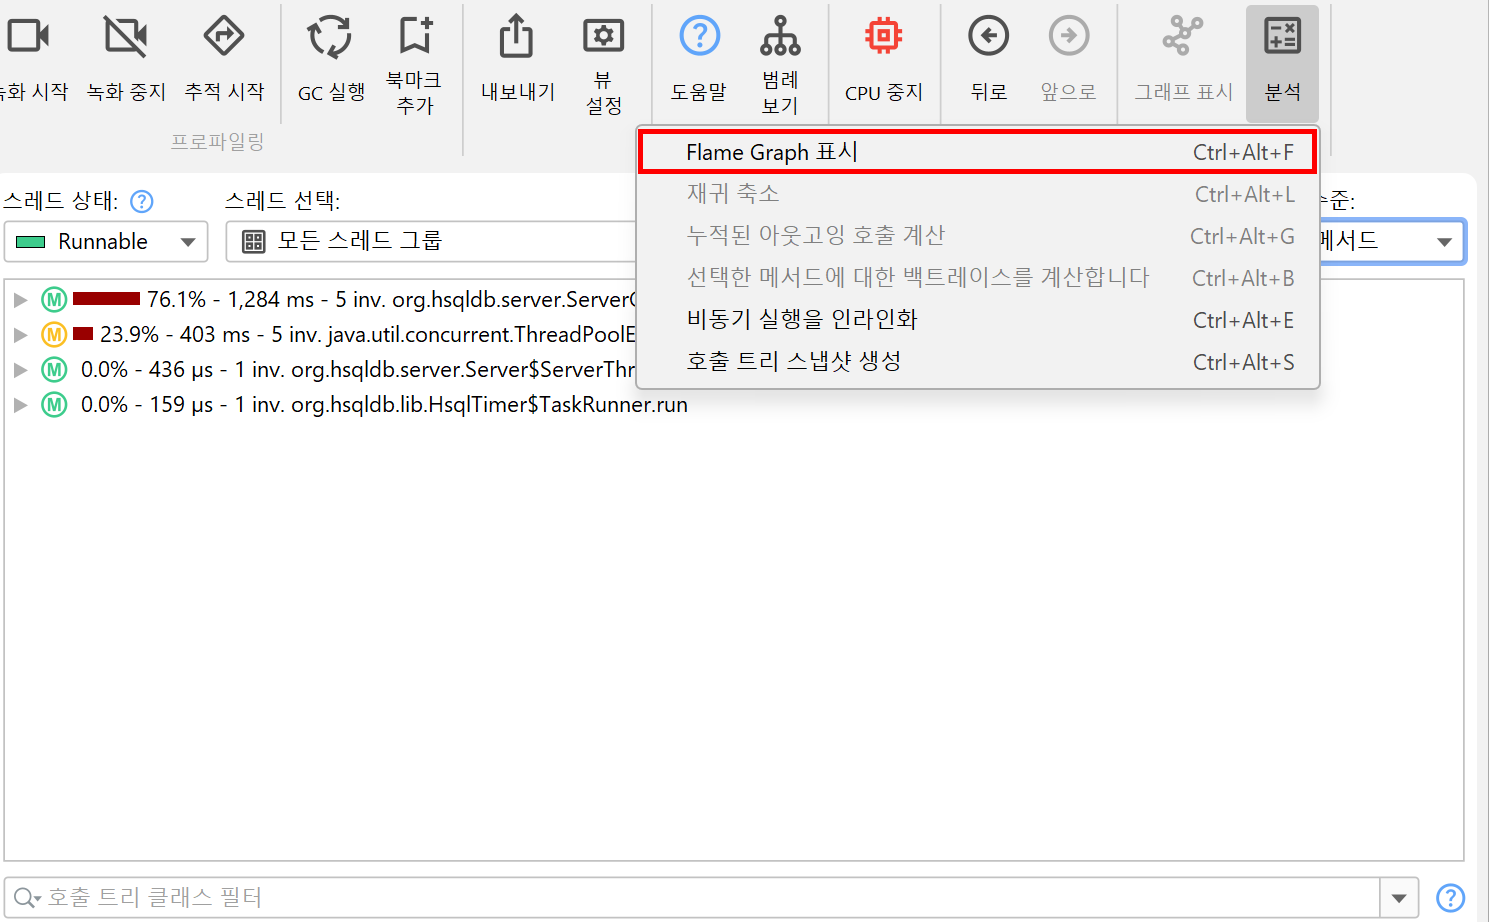Open 뷰 설정 (View Settings)

point(603,36)
